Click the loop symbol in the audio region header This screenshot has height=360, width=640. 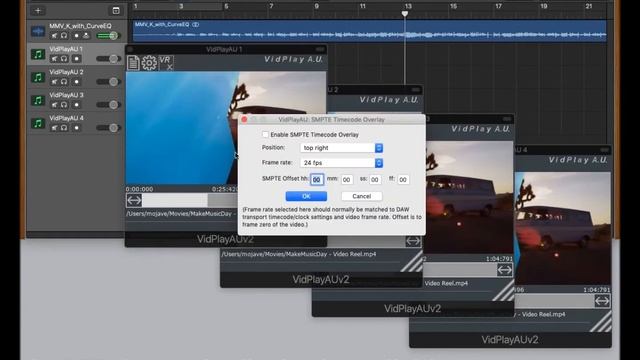196,24
